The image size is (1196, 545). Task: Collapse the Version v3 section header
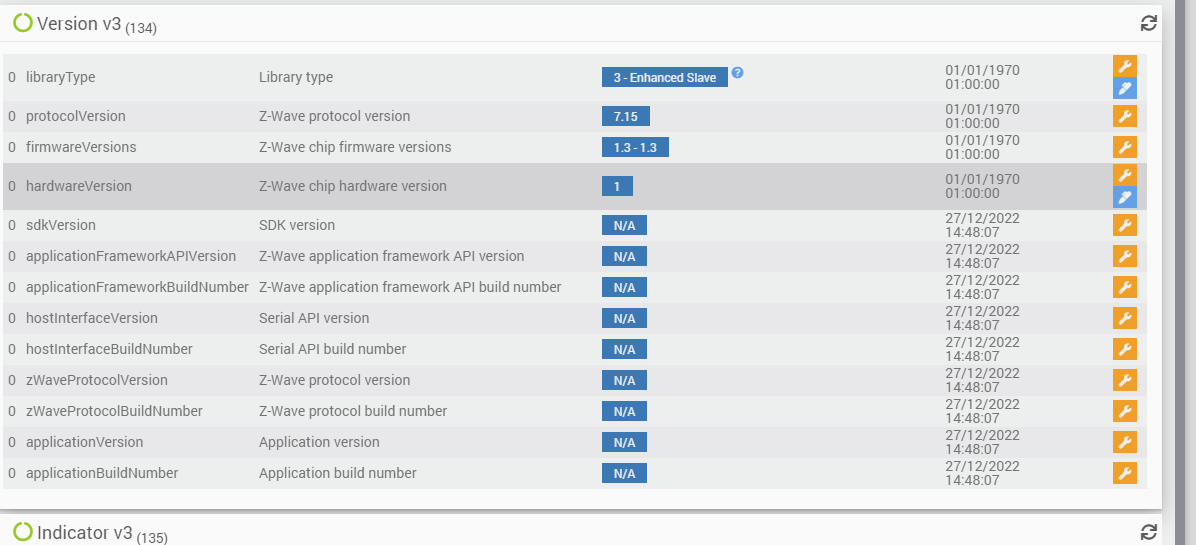[x=79, y=24]
